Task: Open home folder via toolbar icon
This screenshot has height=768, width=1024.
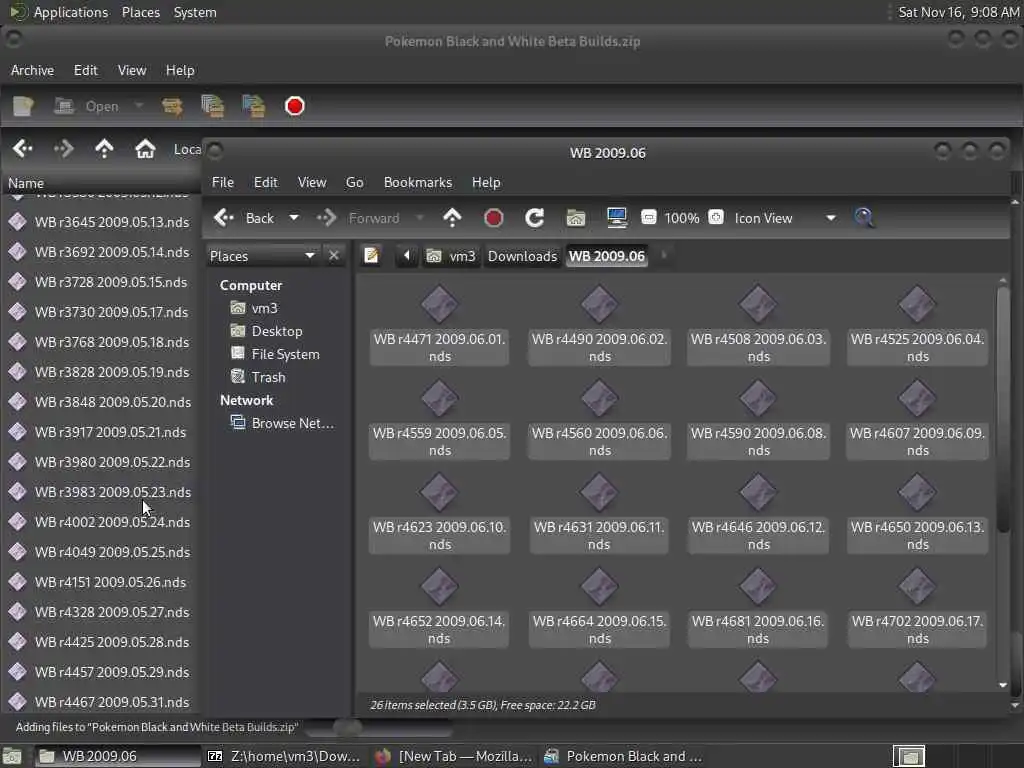Action: point(575,218)
